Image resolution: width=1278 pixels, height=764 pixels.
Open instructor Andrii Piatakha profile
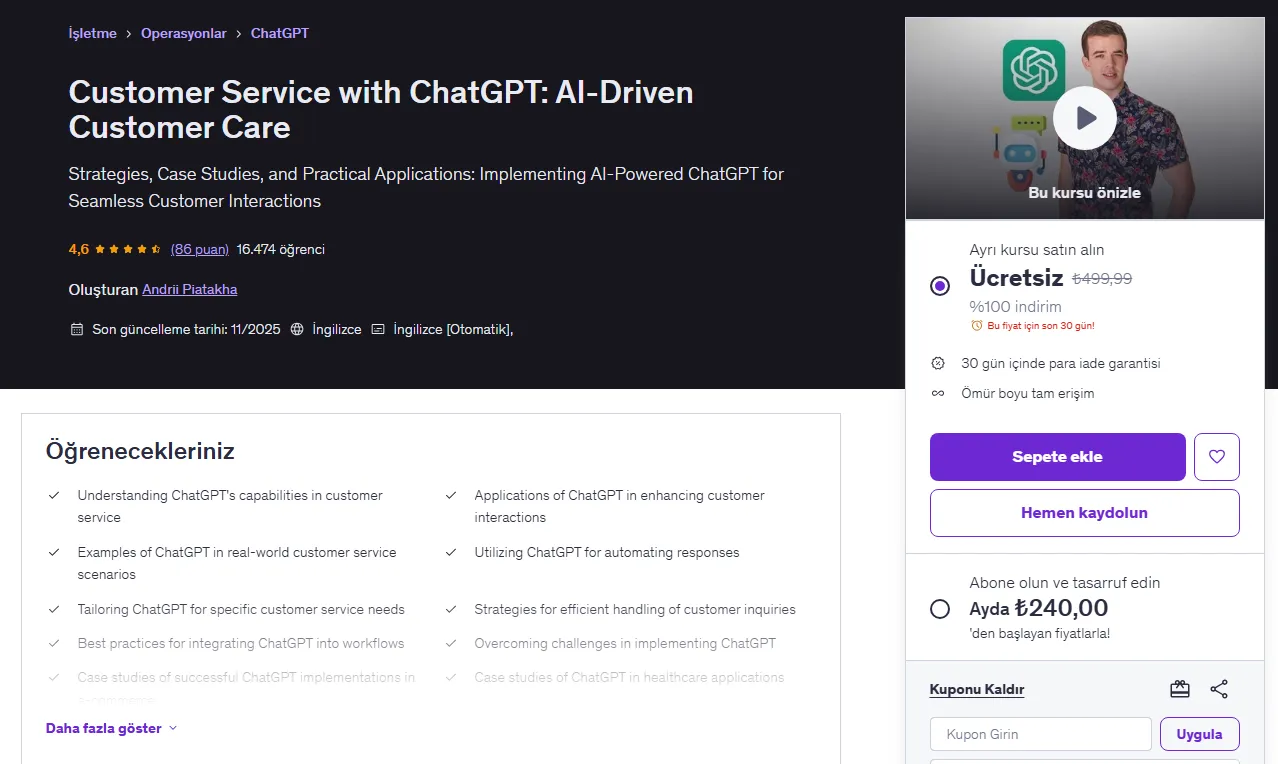[190, 289]
